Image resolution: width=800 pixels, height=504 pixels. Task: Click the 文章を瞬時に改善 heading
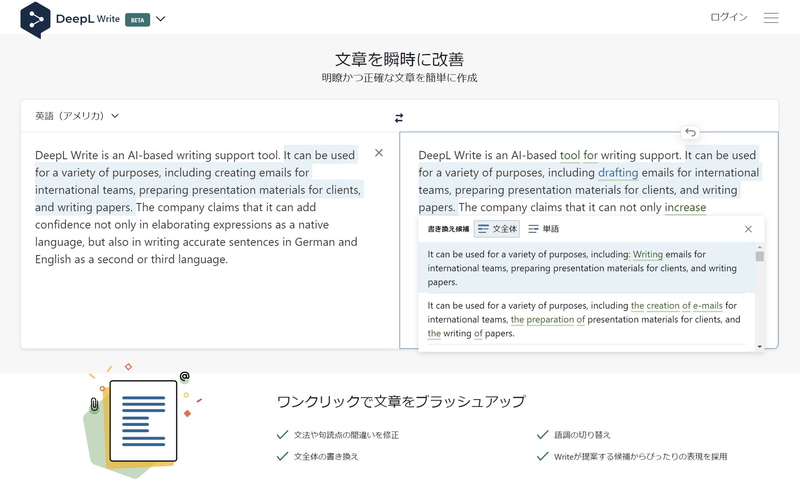click(399, 59)
